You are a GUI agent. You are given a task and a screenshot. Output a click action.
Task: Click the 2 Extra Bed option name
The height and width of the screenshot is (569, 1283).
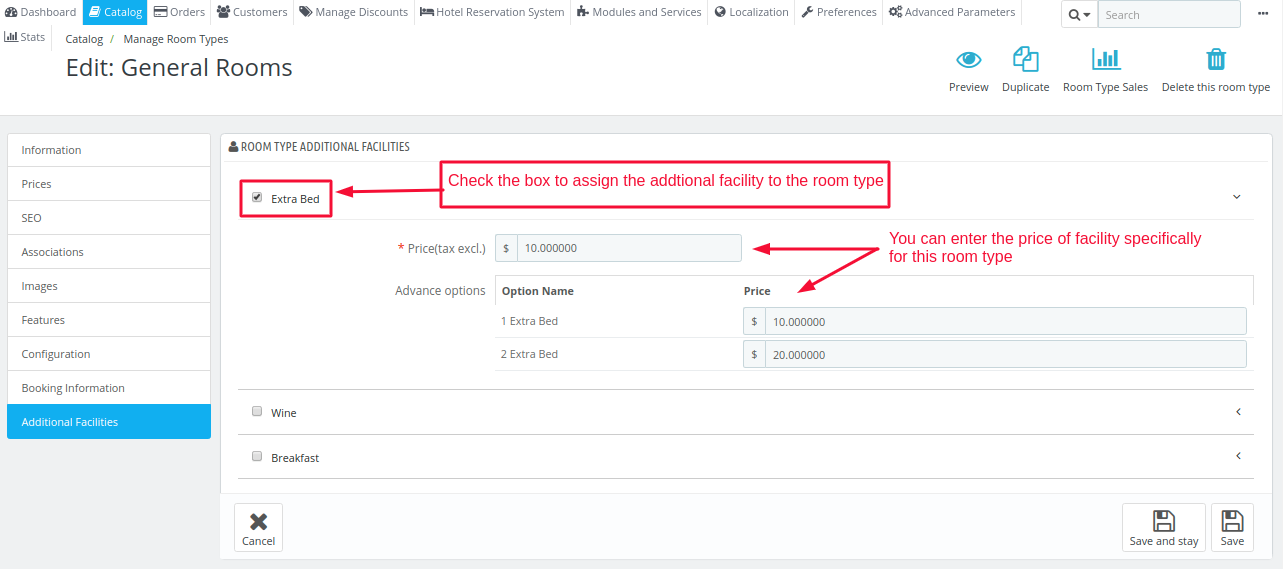pyautogui.click(x=530, y=354)
